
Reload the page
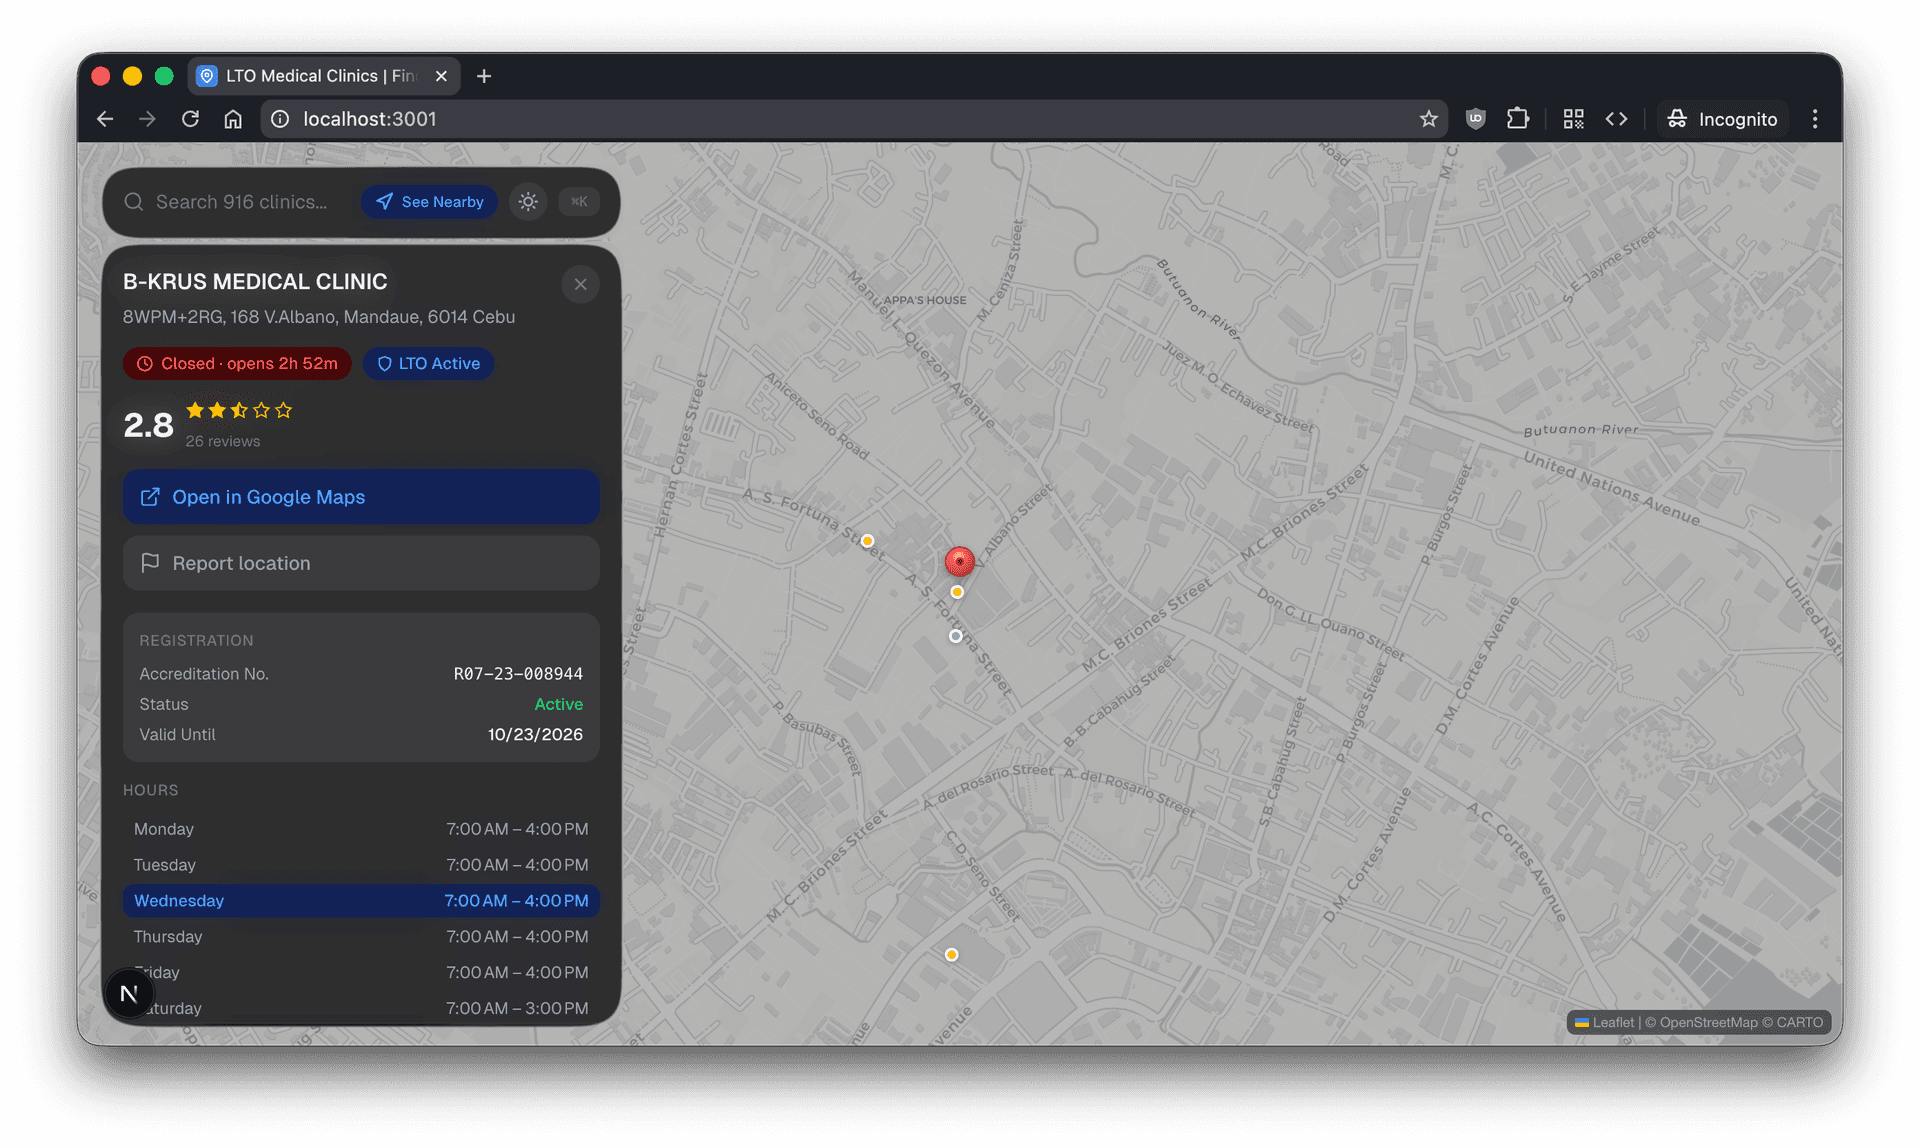click(190, 119)
